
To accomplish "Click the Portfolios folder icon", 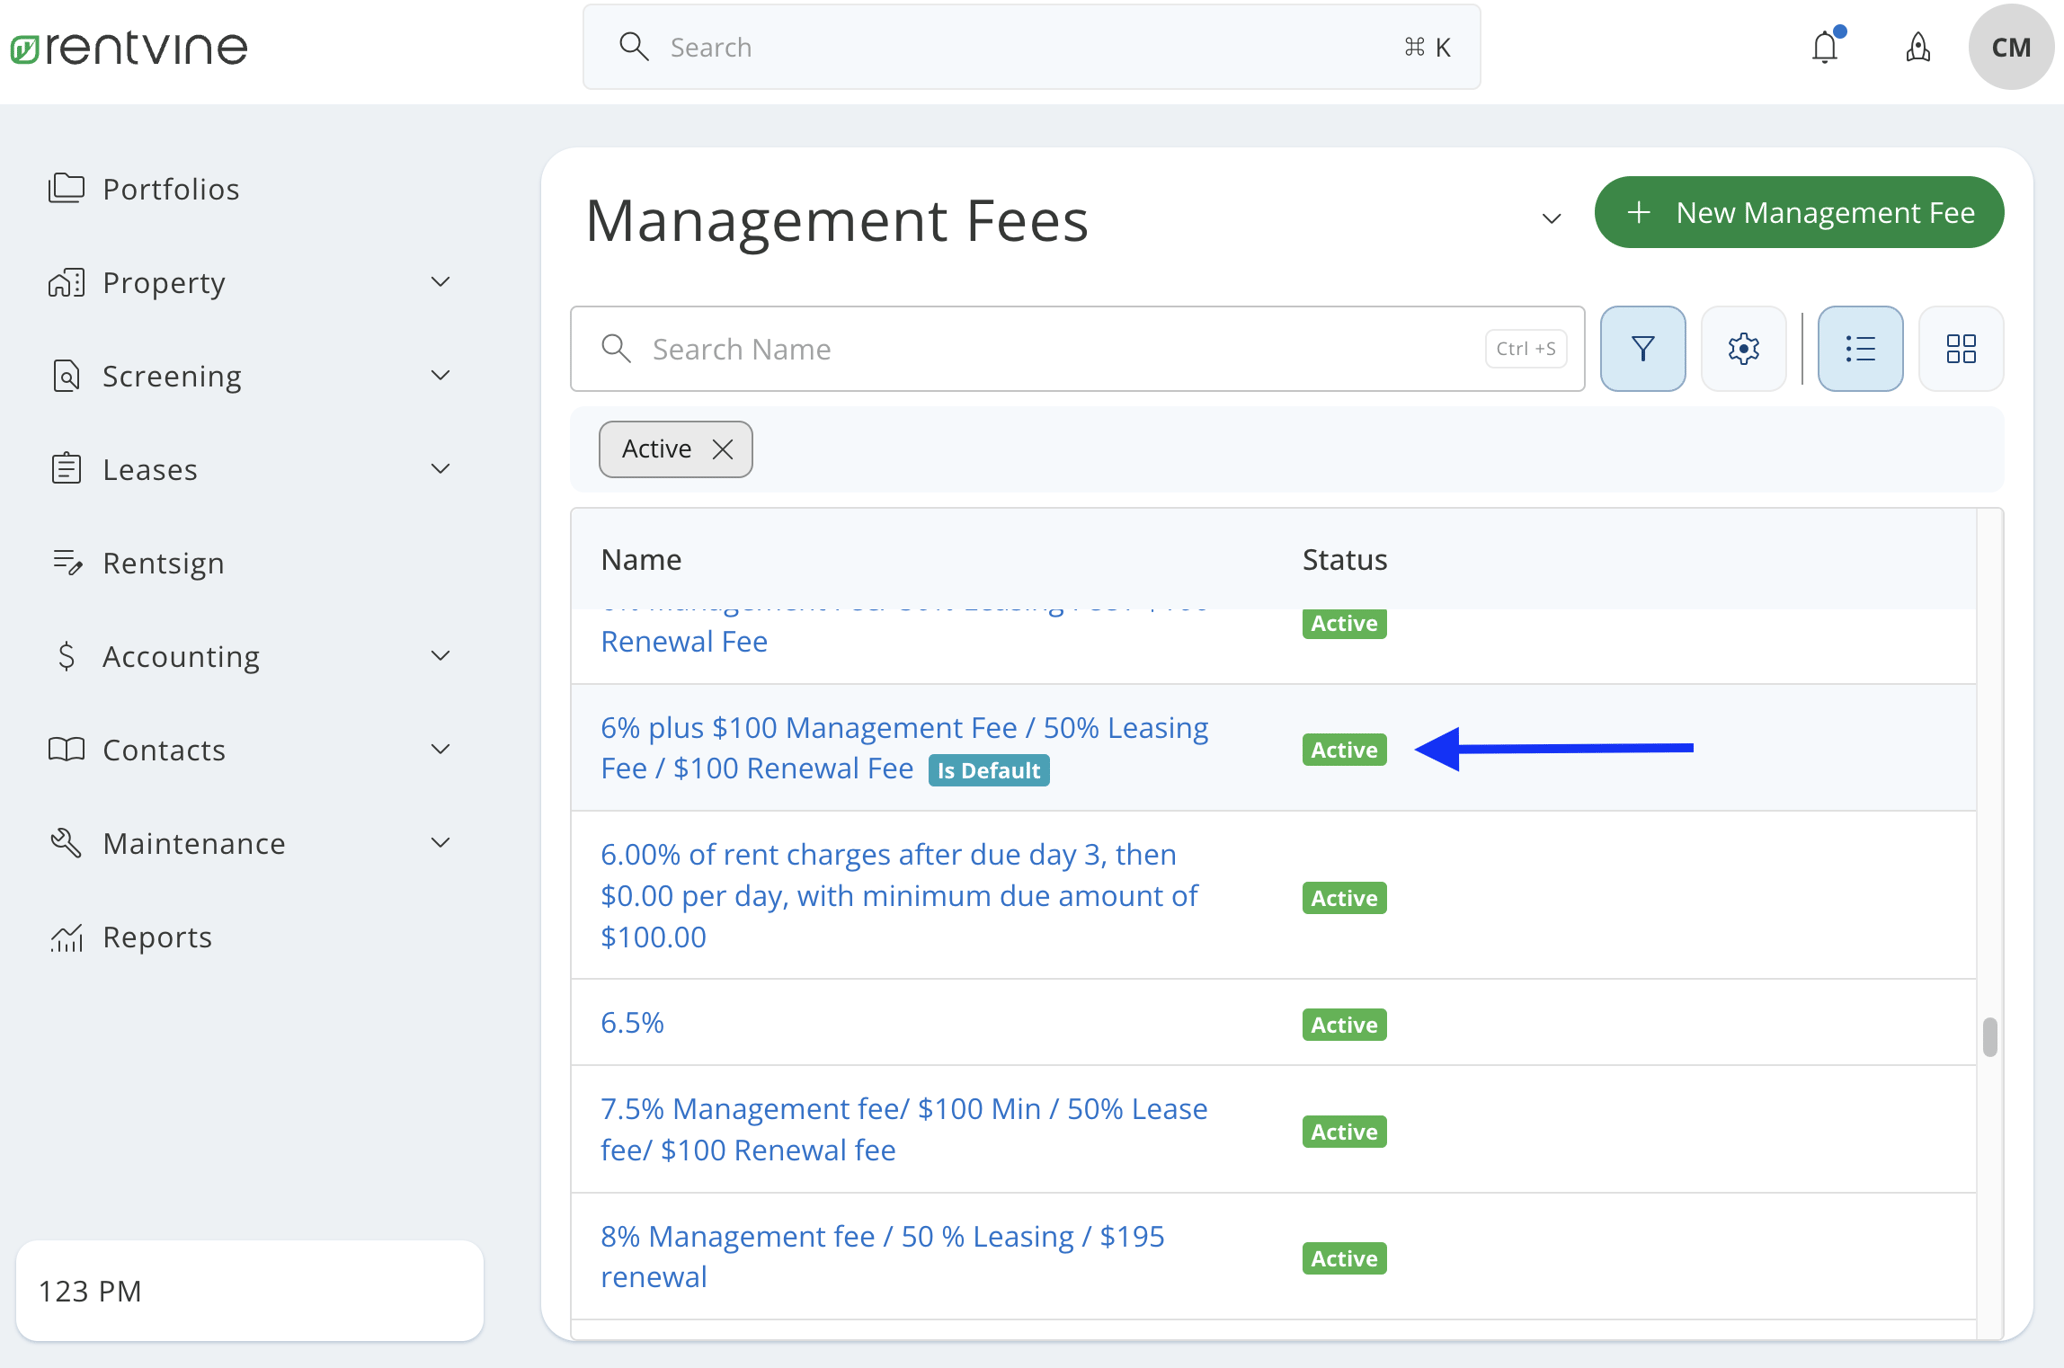I will pyautogui.click(x=66, y=188).
